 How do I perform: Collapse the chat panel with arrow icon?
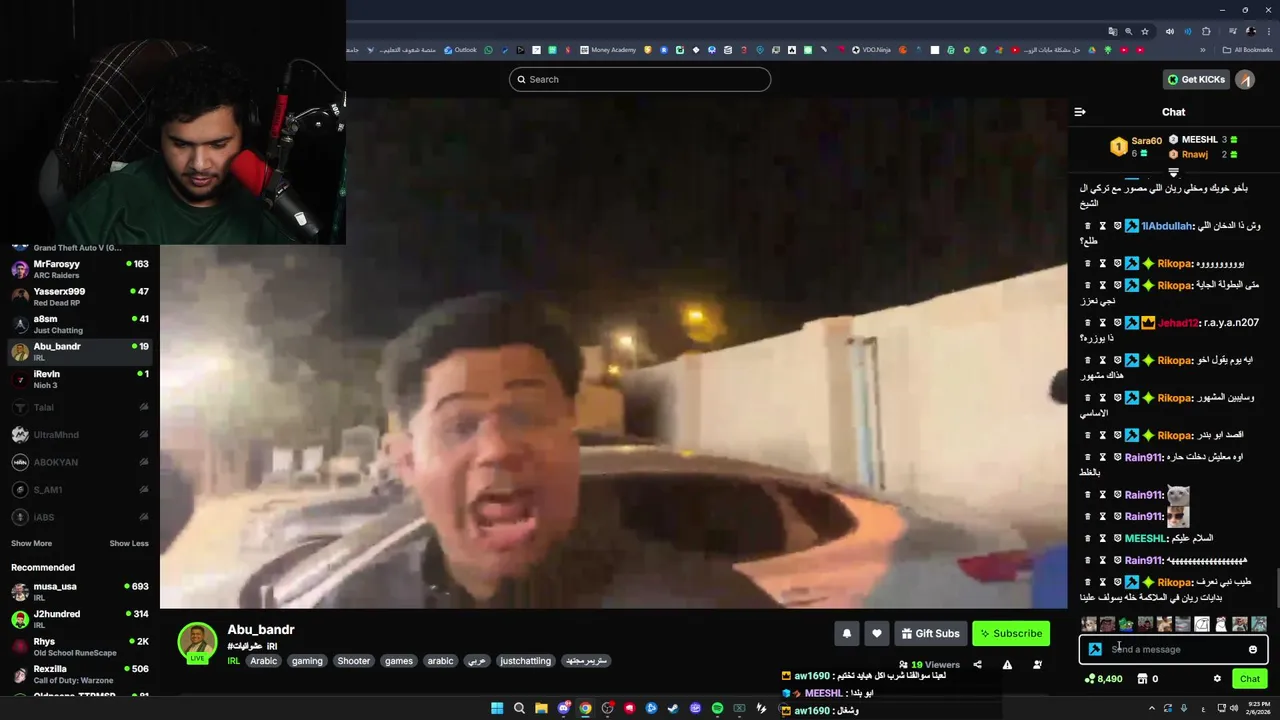(1080, 112)
